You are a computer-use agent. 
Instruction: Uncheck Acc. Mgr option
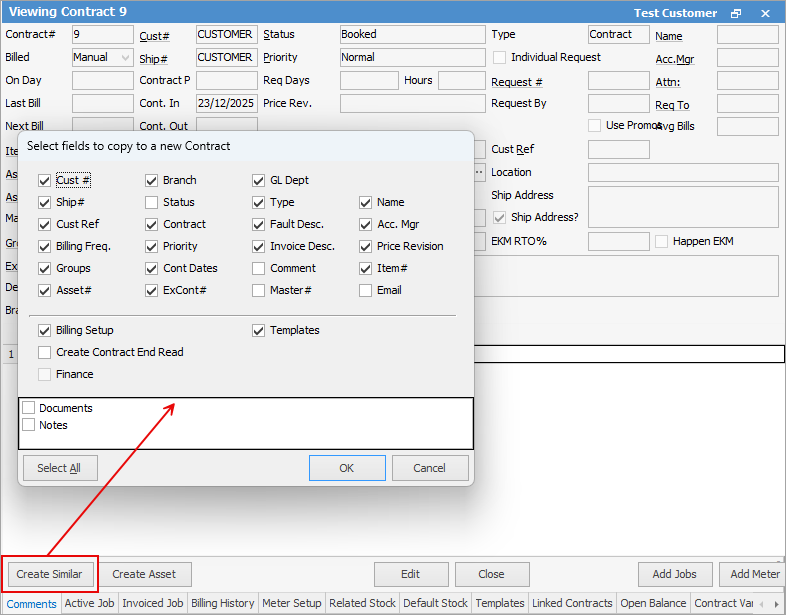point(365,225)
